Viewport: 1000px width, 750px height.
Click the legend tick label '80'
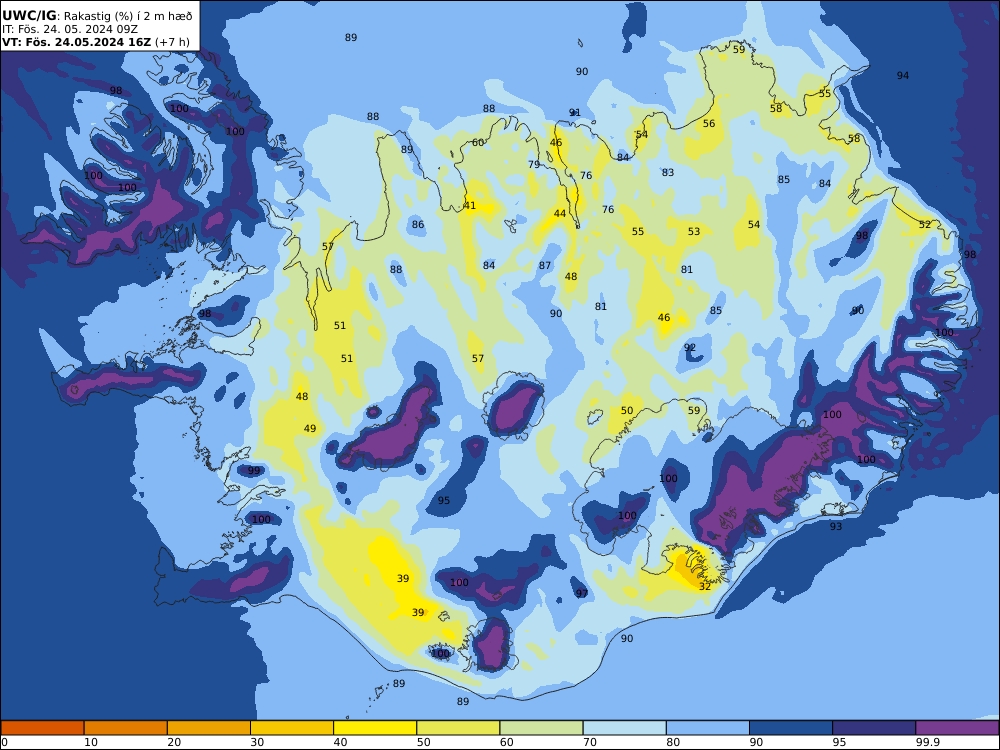673,742
